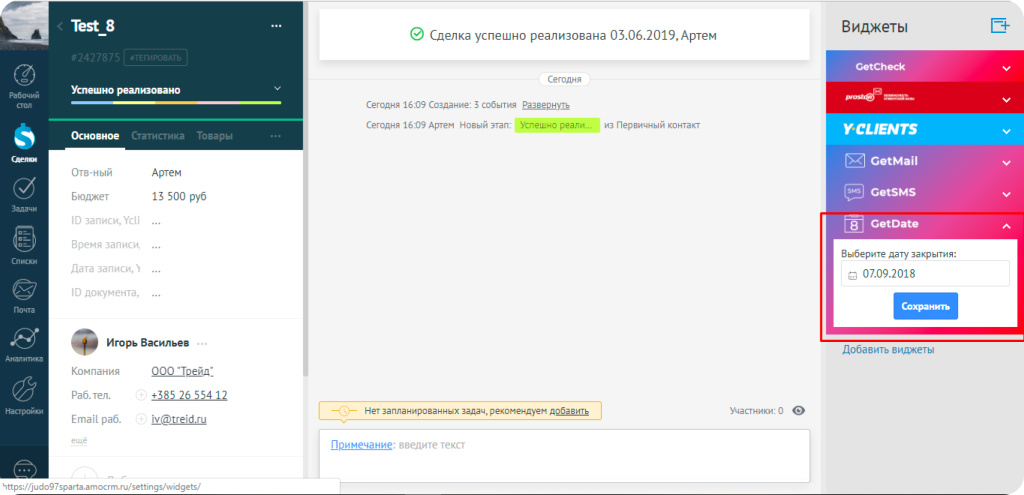
Task: Expand the GetSMS widget
Action: 1006,193
